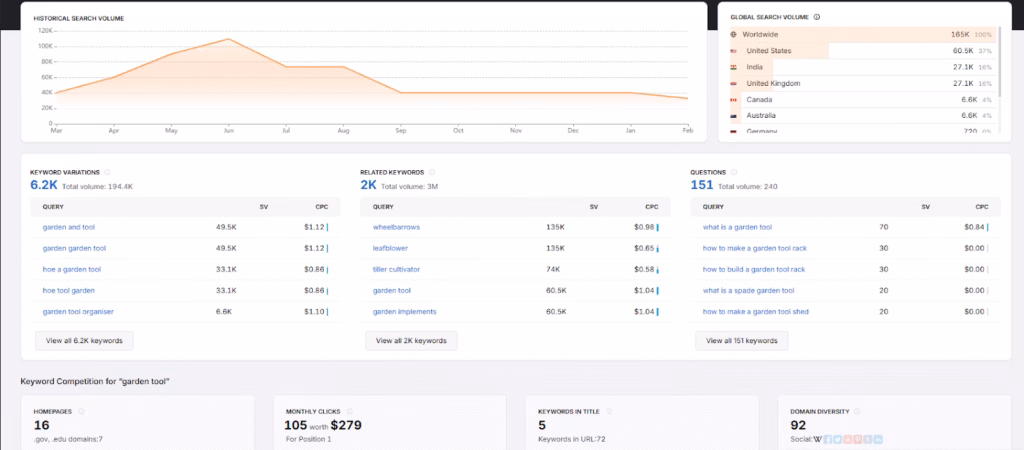Click the Homepages info icon
The image size is (1024, 450).
click(x=81, y=411)
